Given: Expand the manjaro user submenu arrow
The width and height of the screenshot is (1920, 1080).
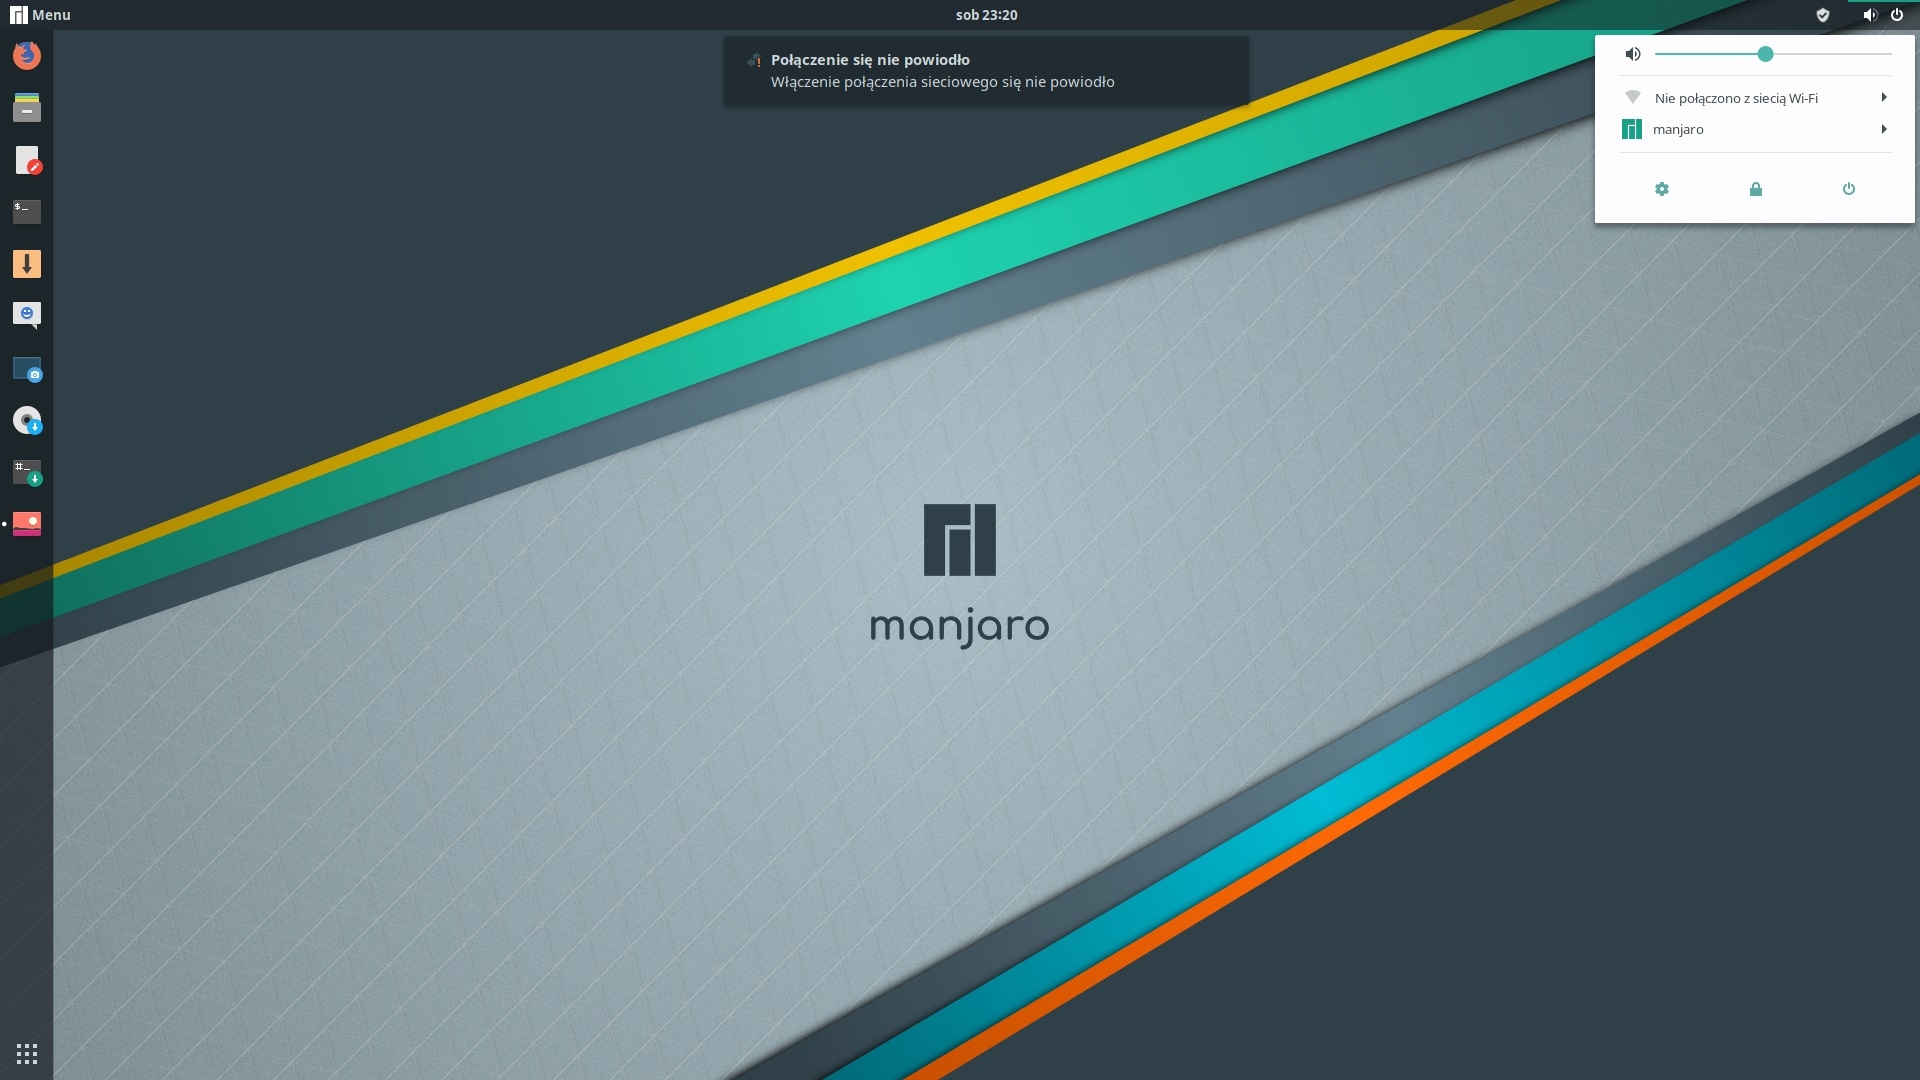Looking at the screenshot, I should tap(1884, 129).
